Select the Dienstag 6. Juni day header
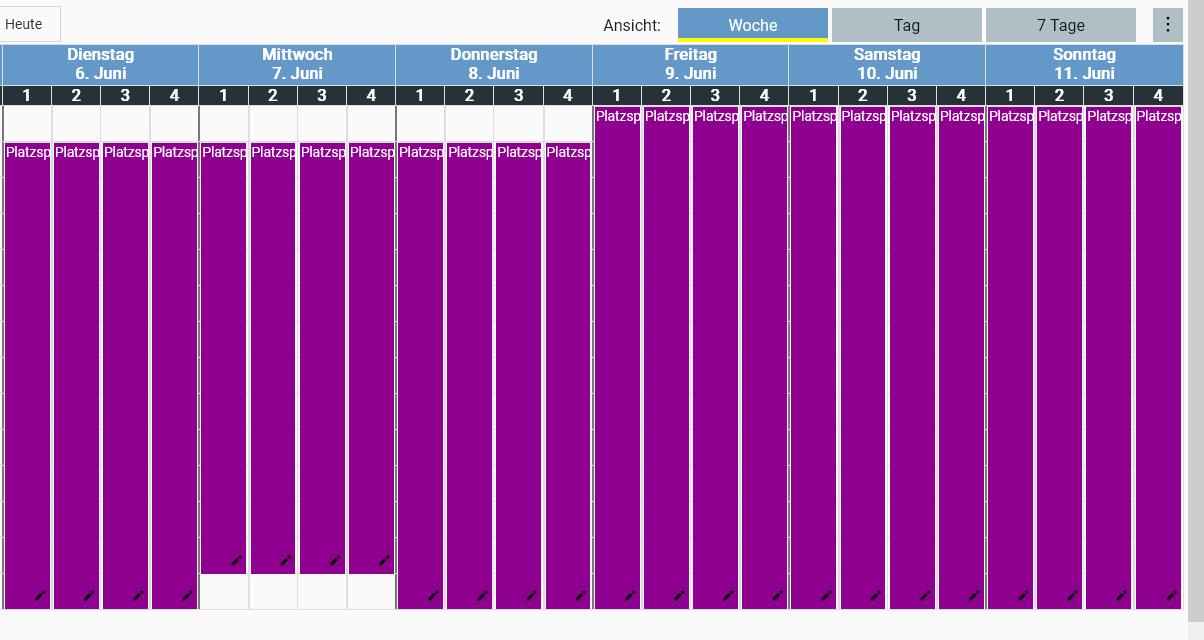This screenshot has width=1204, height=640. pos(100,64)
